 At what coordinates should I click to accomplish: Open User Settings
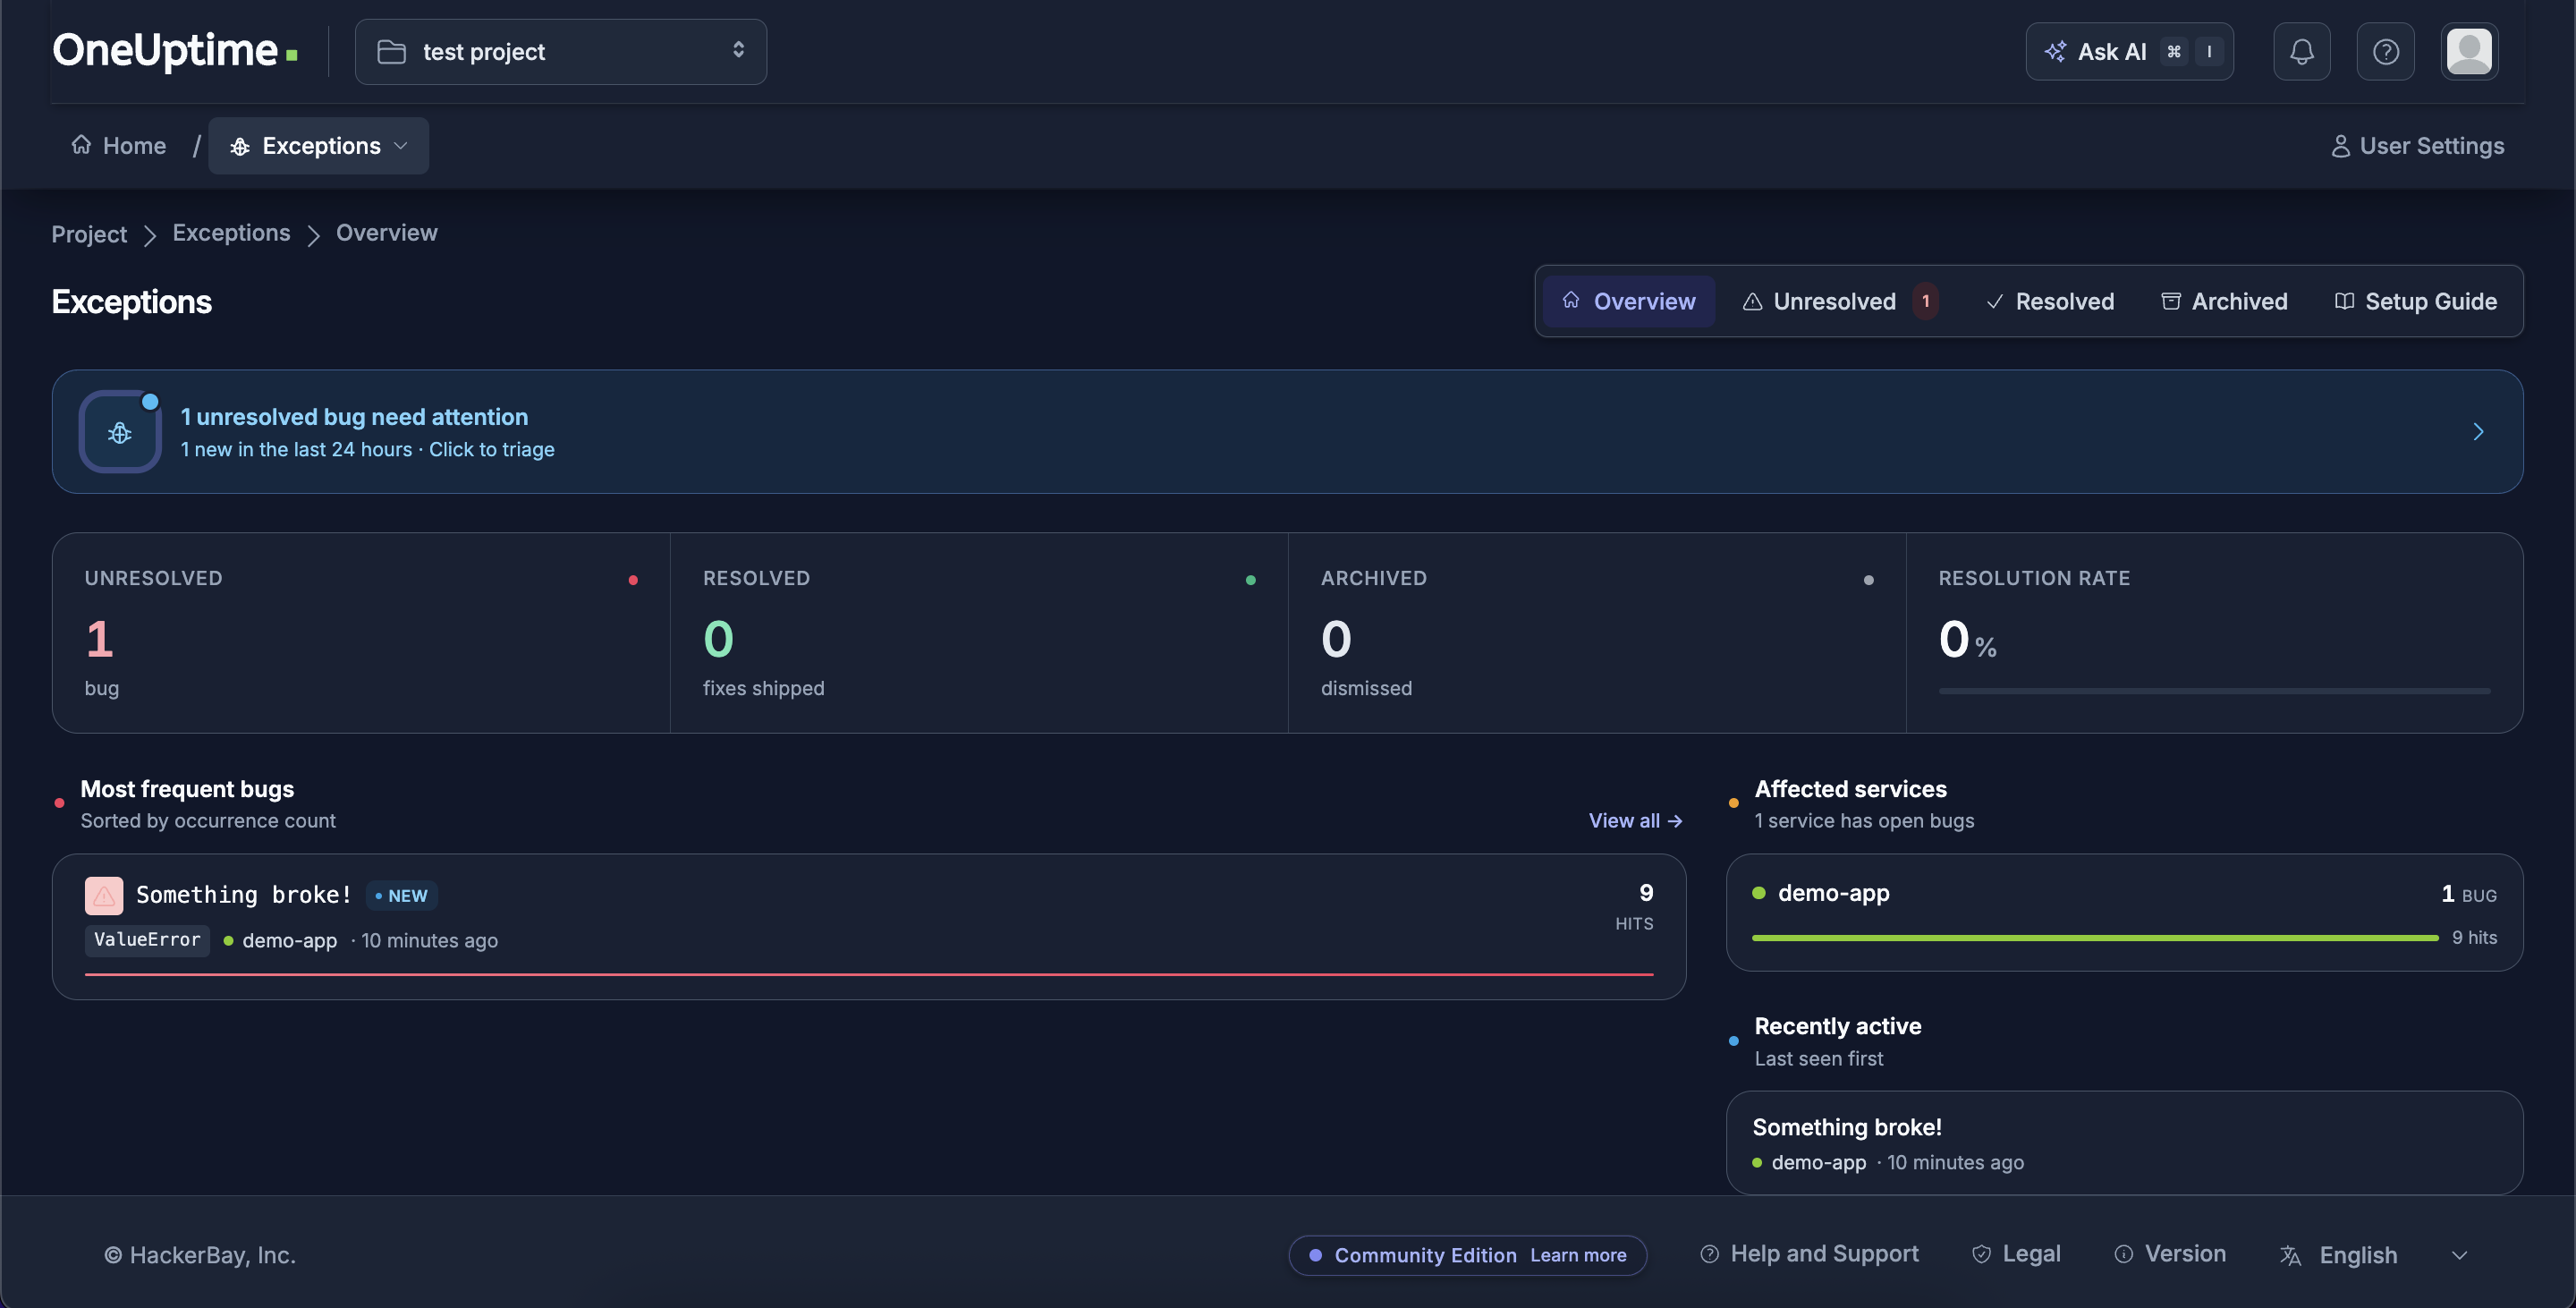pos(2416,145)
